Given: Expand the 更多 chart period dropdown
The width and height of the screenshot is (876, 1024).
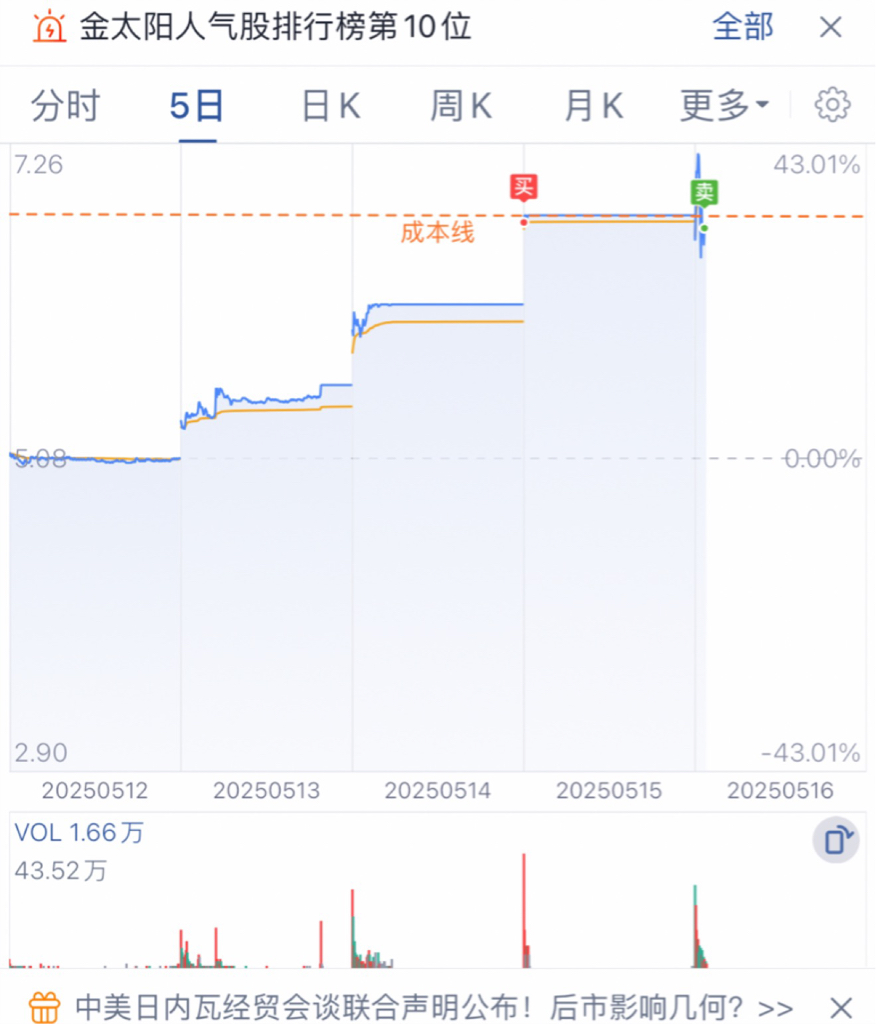Looking at the screenshot, I should pos(725,105).
